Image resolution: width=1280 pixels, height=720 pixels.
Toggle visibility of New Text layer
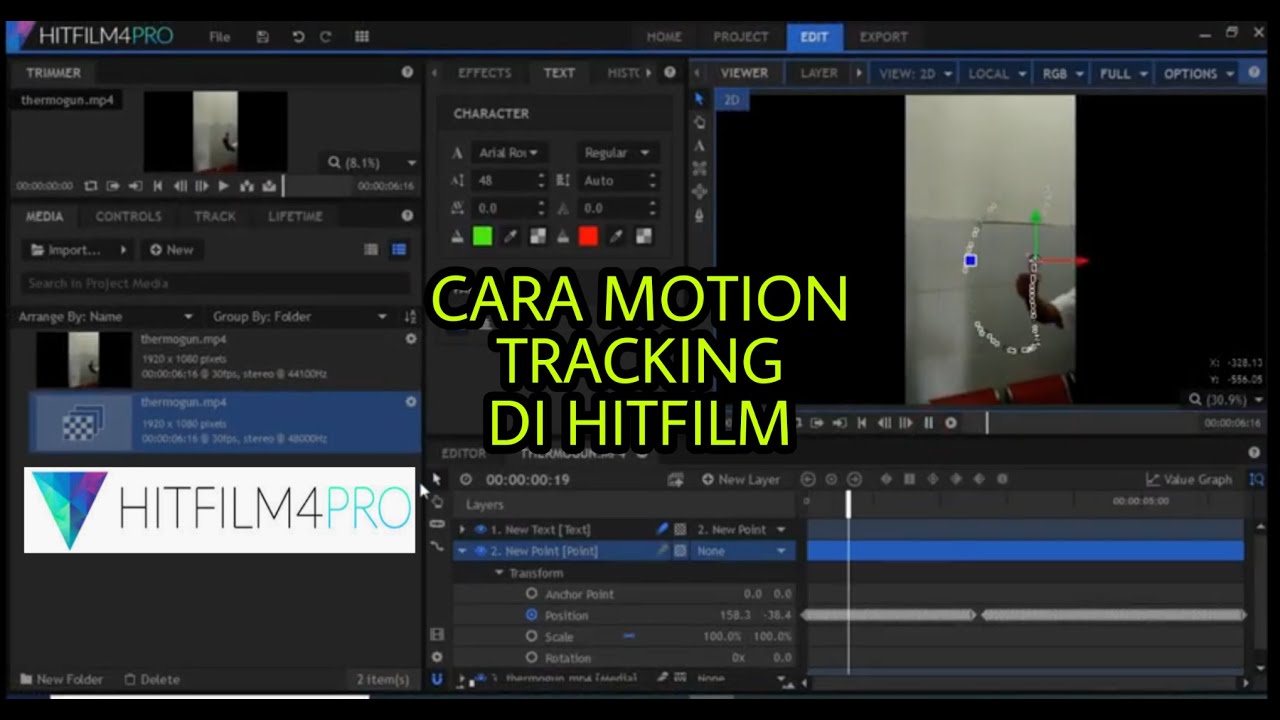[480, 530]
